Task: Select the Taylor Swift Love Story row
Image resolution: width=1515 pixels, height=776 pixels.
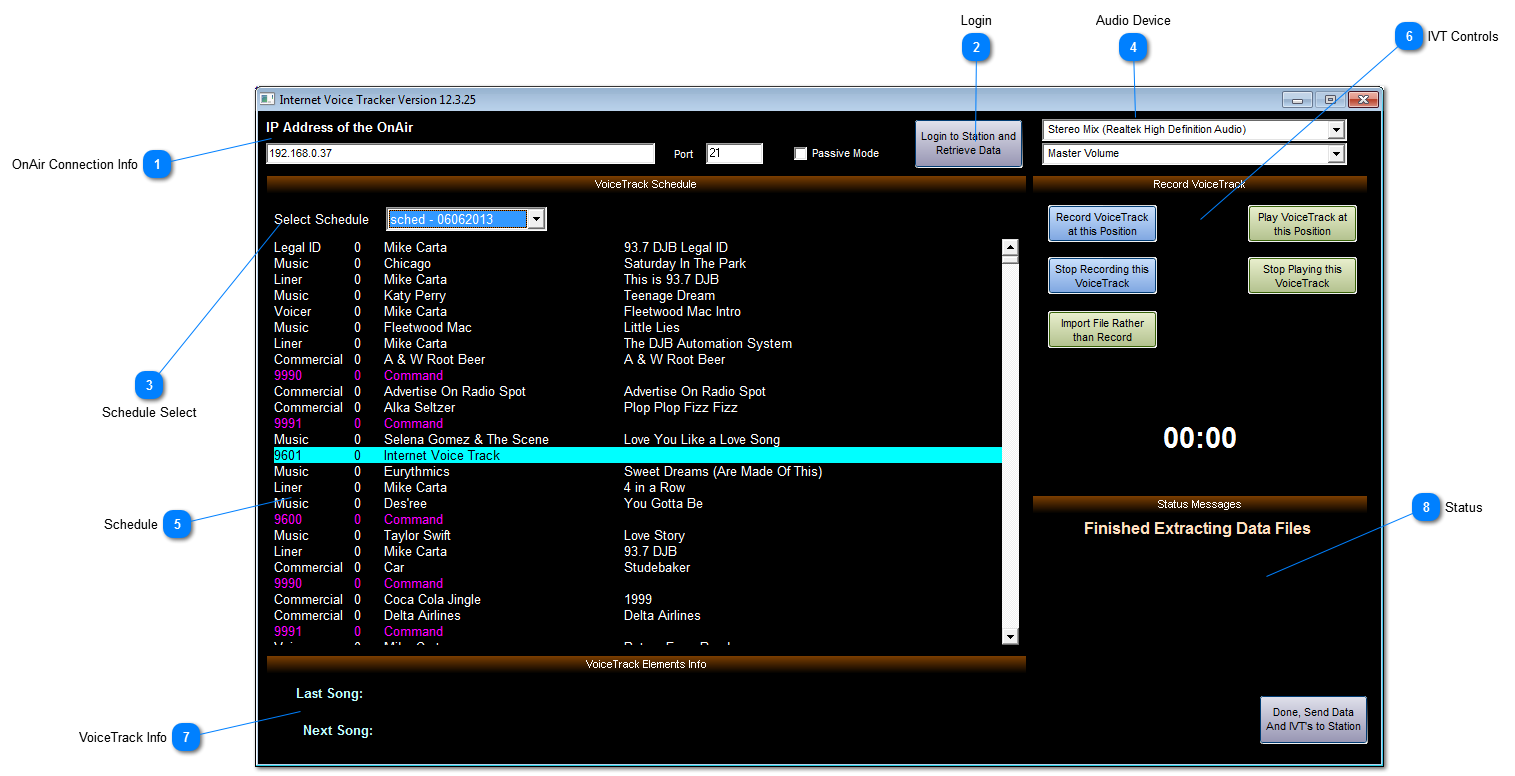Action: [x=637, y=535]
